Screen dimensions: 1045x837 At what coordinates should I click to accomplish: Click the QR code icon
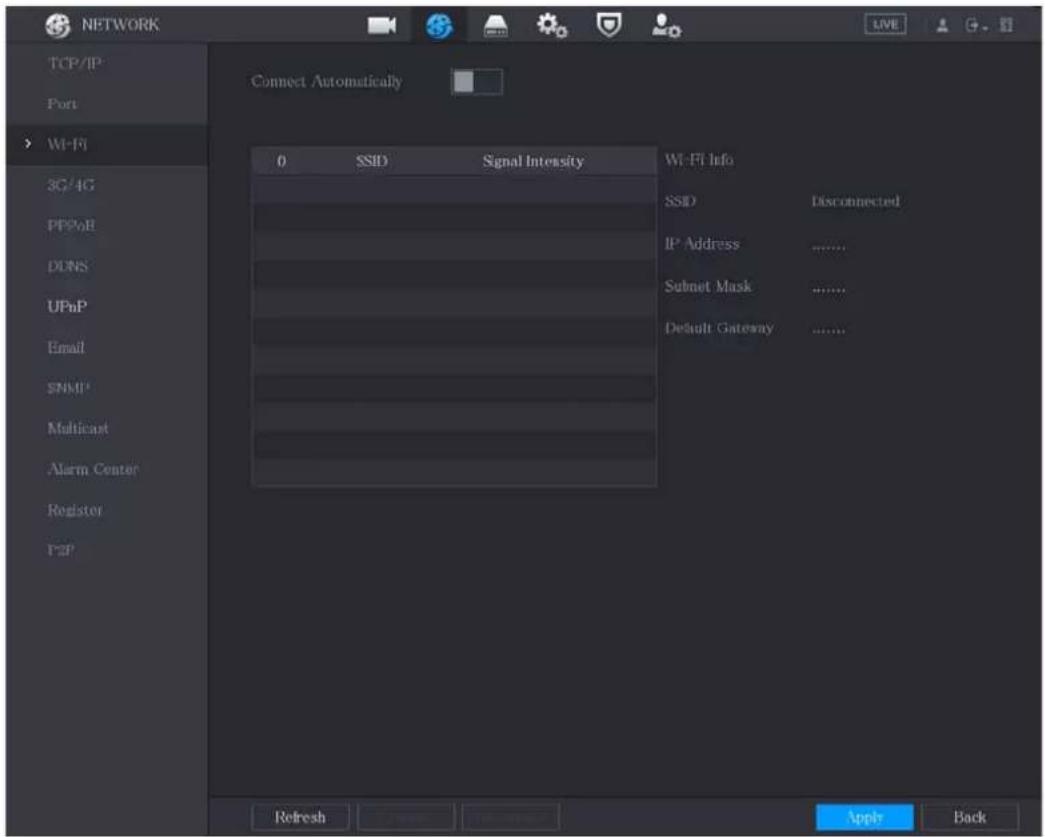(1006, 25)
